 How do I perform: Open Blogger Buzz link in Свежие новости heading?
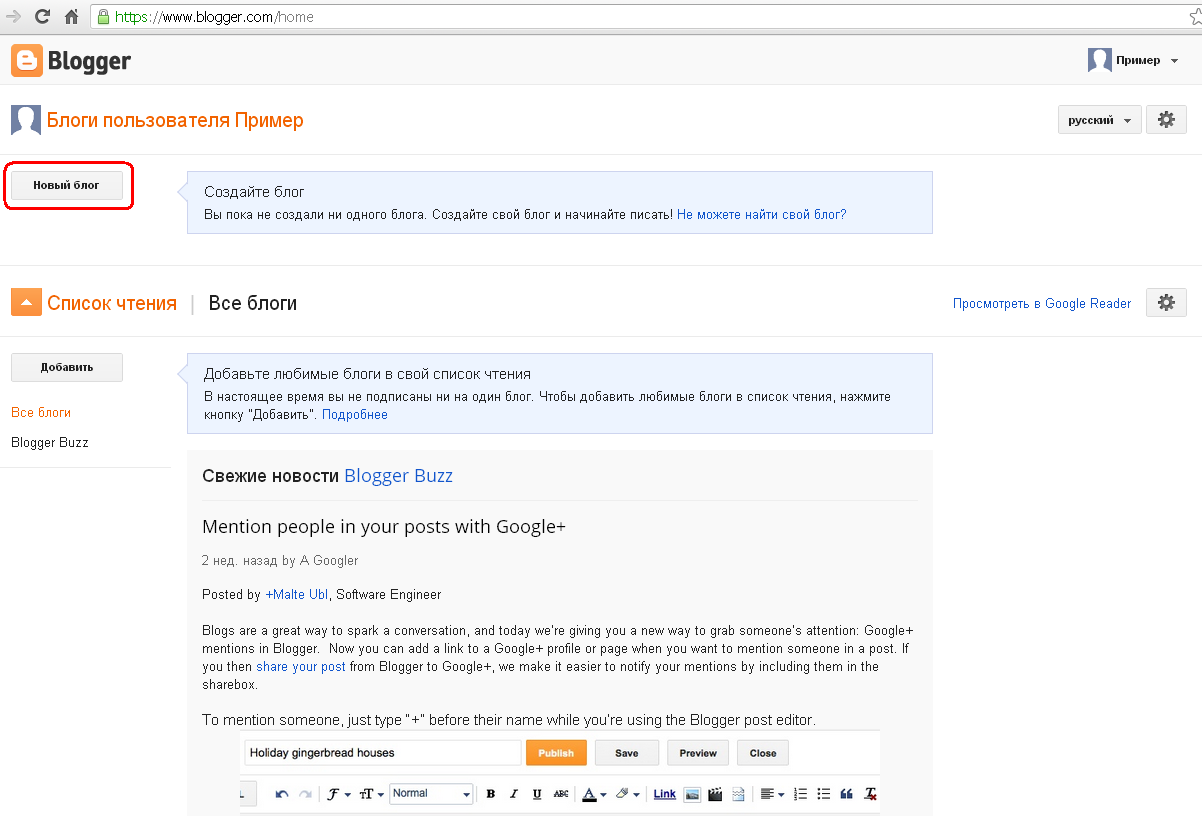398,476
